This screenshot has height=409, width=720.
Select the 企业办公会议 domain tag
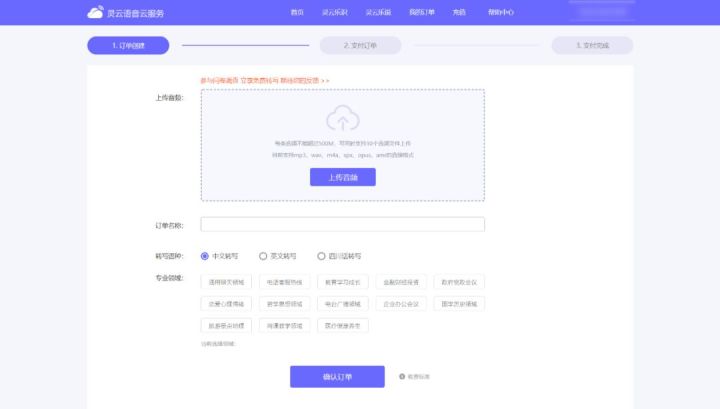(x=401, y=303)
